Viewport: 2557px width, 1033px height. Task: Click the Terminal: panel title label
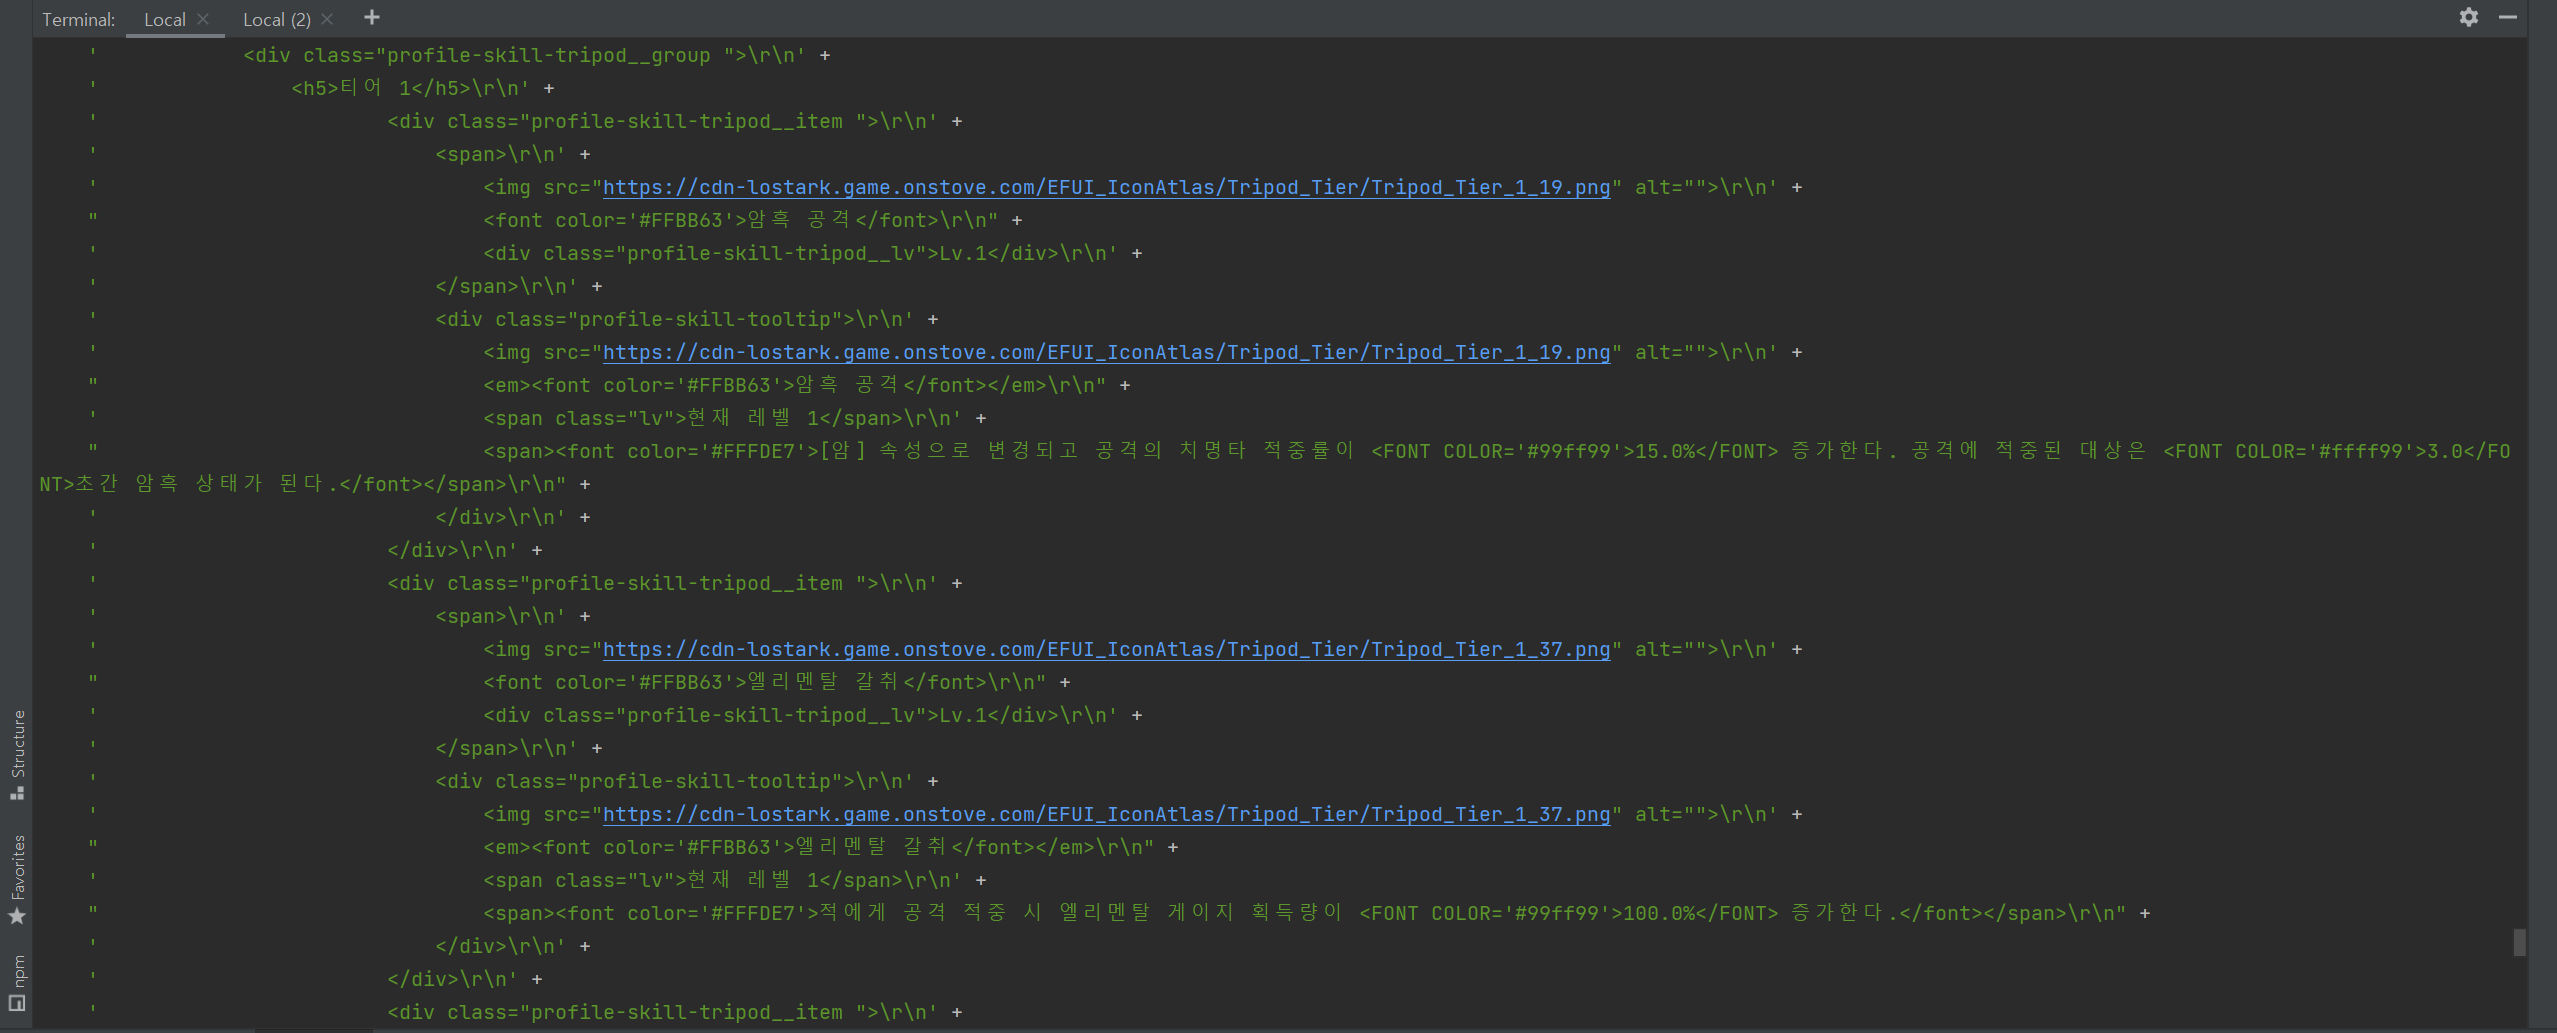(78, 19)
